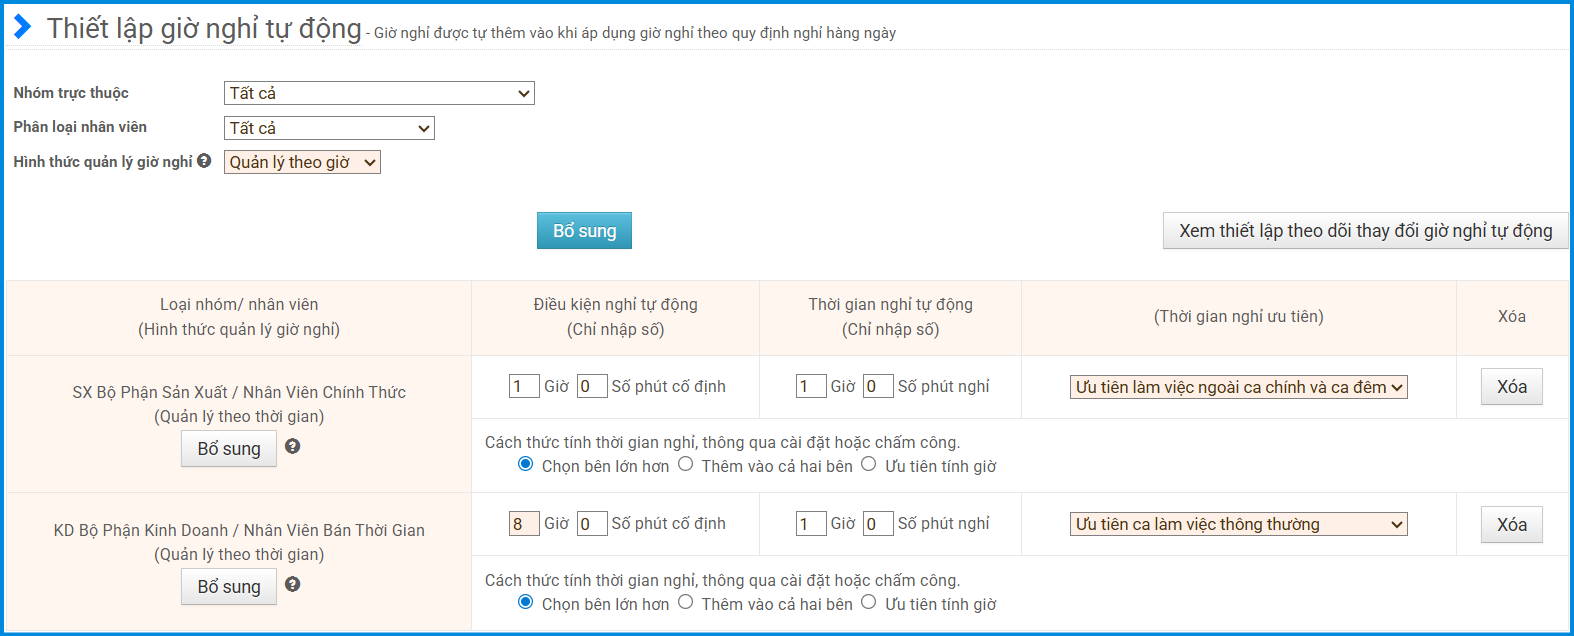Click help icon in SX Bộ Phận Sản Xuất row
This screenshot has width=1574, height=636.
[x=292, y=447]
